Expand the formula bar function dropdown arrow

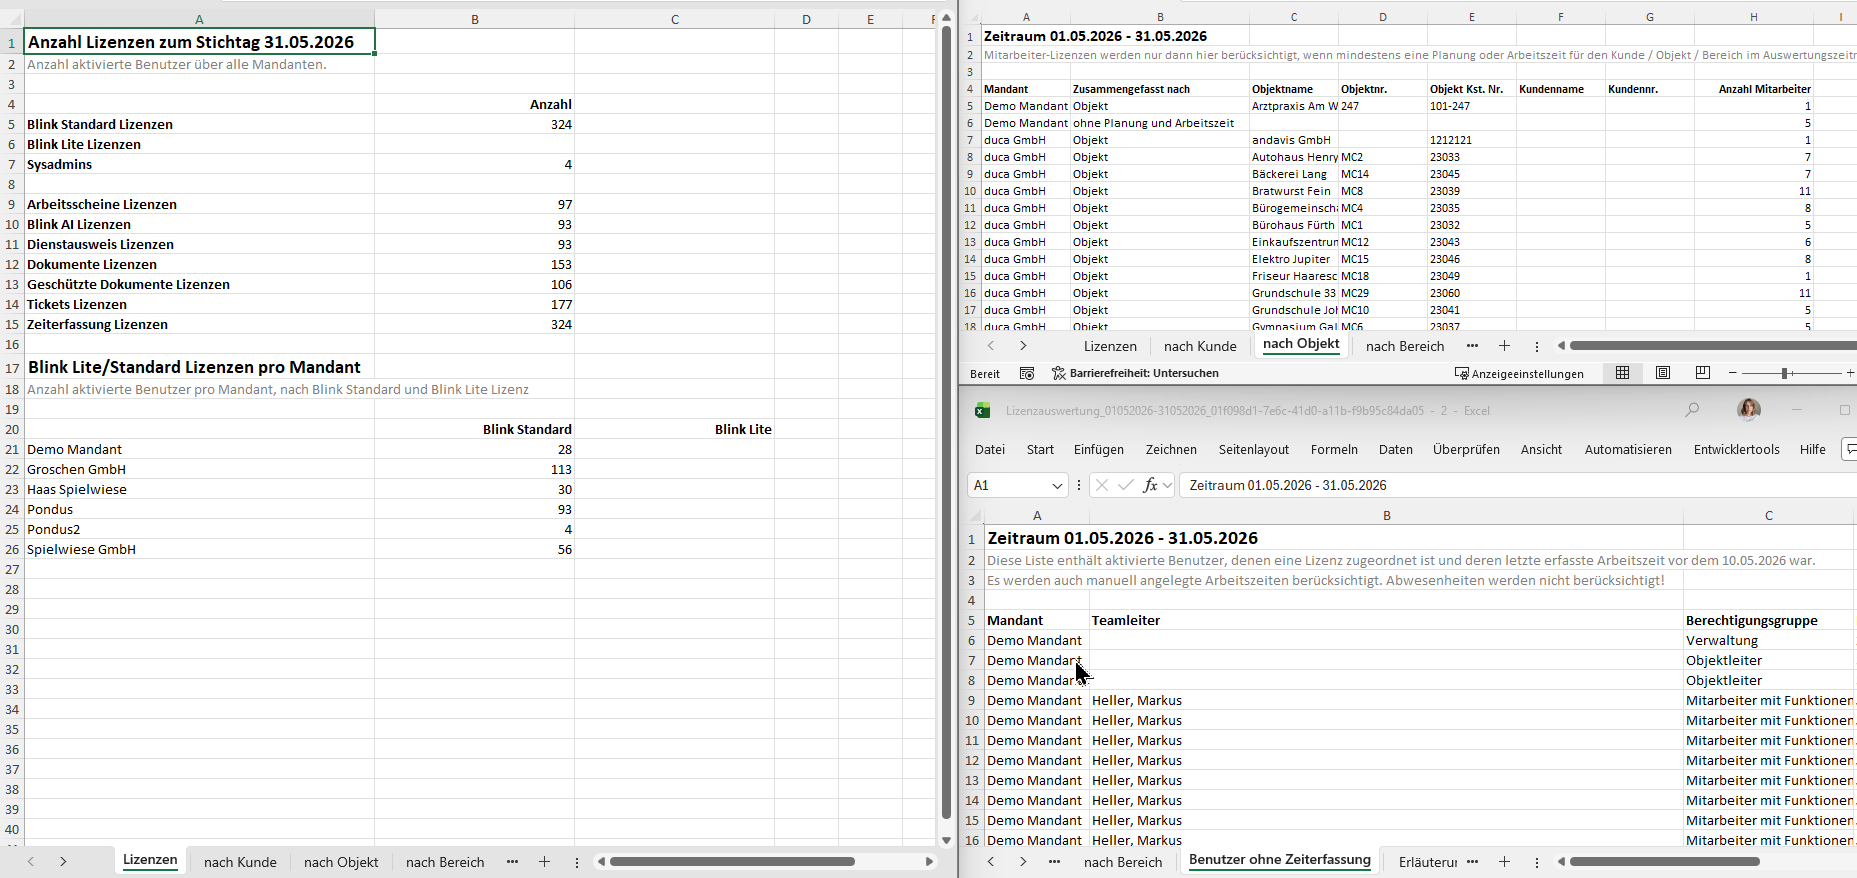tap(1167, 485)
